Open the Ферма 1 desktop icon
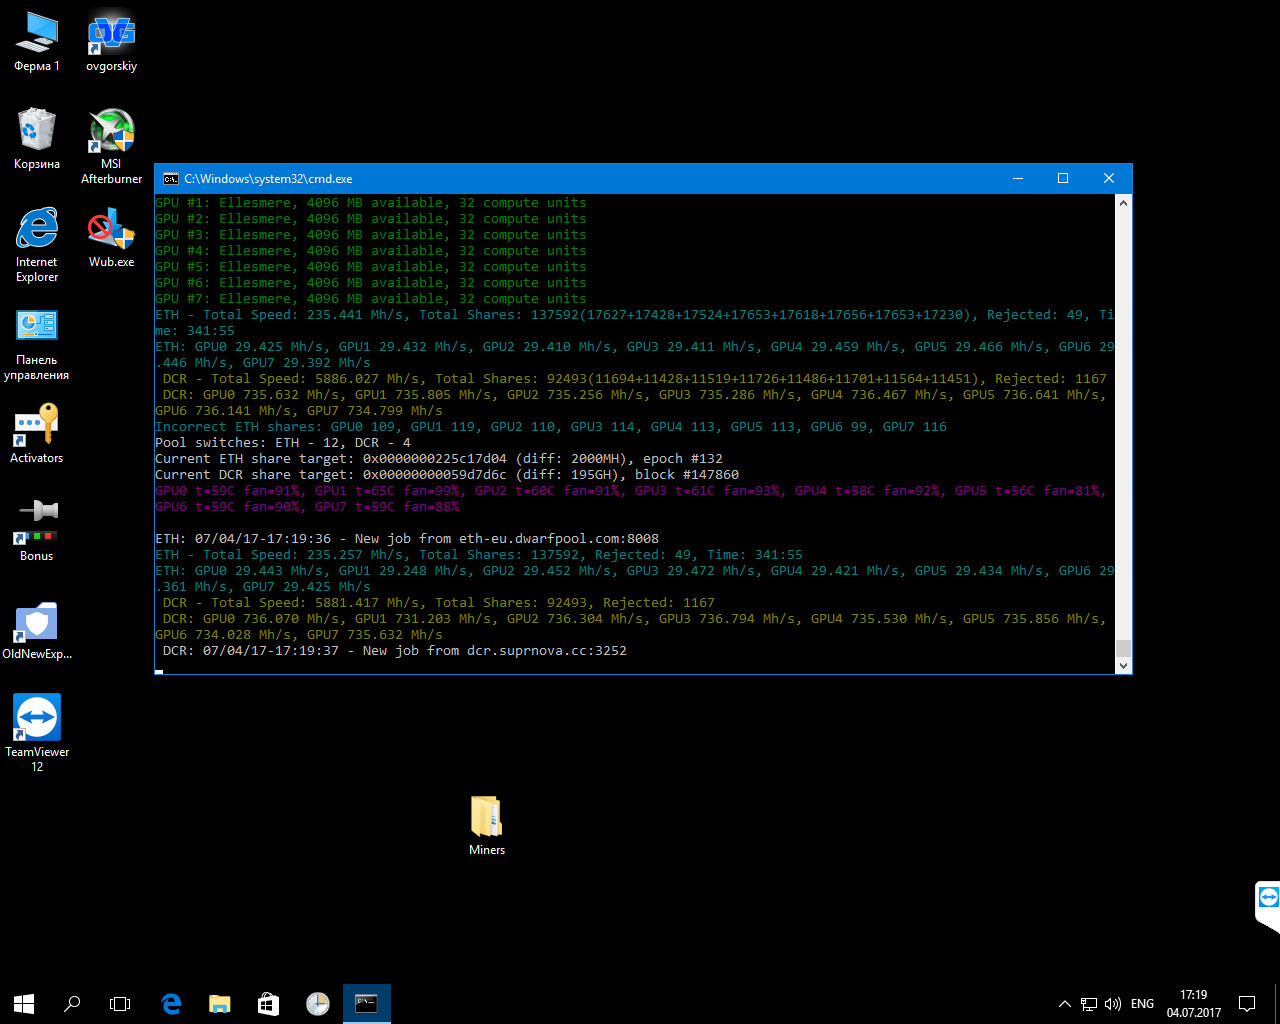Viewport: 1280px width, 1024px height. [x=37, y=35]
